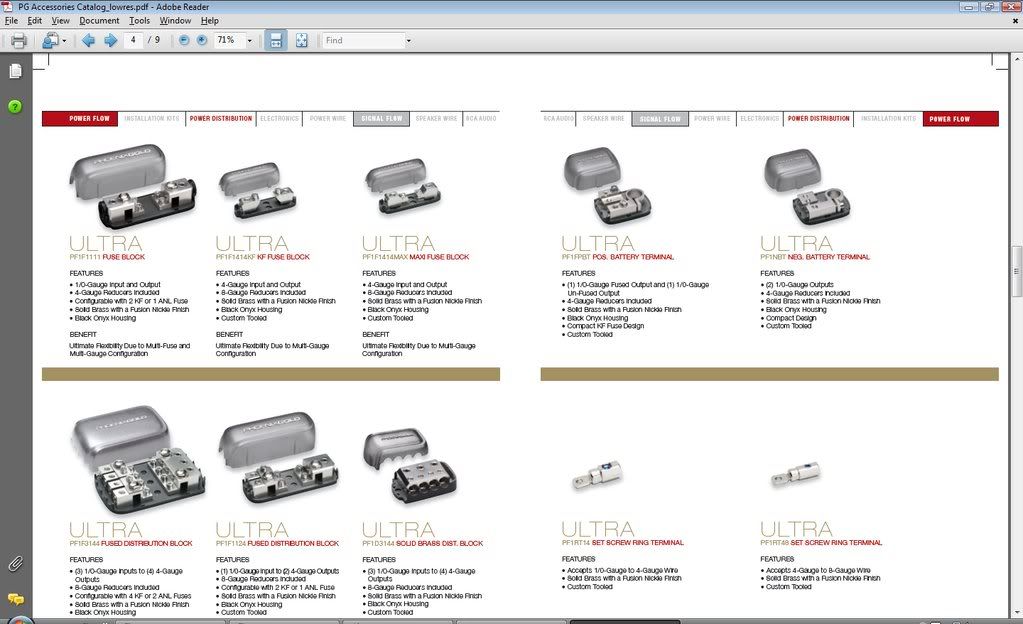Click the vertical scrollbar thumb
The width and height of the screenshot is (1023, 624).
(x=1016, y=271)
